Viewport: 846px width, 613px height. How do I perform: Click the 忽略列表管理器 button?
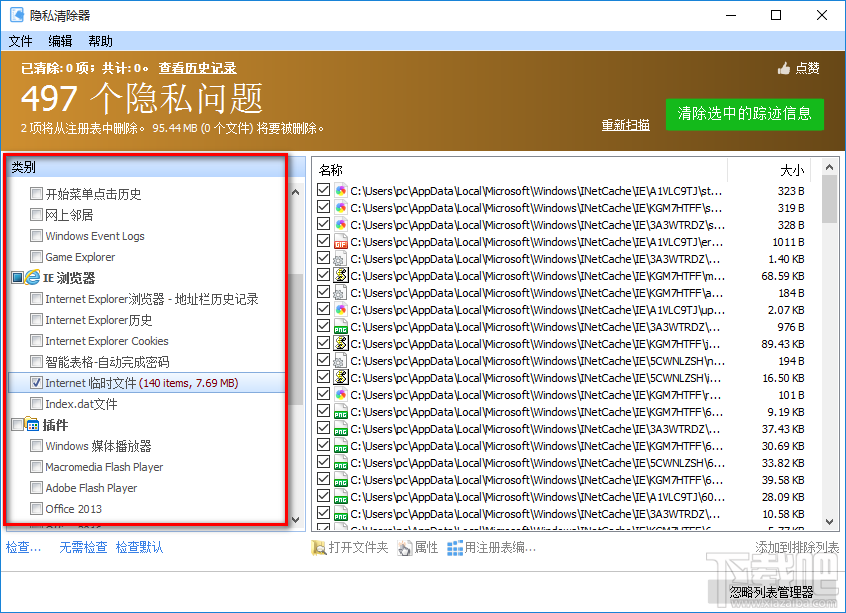[x=771, y=592]
